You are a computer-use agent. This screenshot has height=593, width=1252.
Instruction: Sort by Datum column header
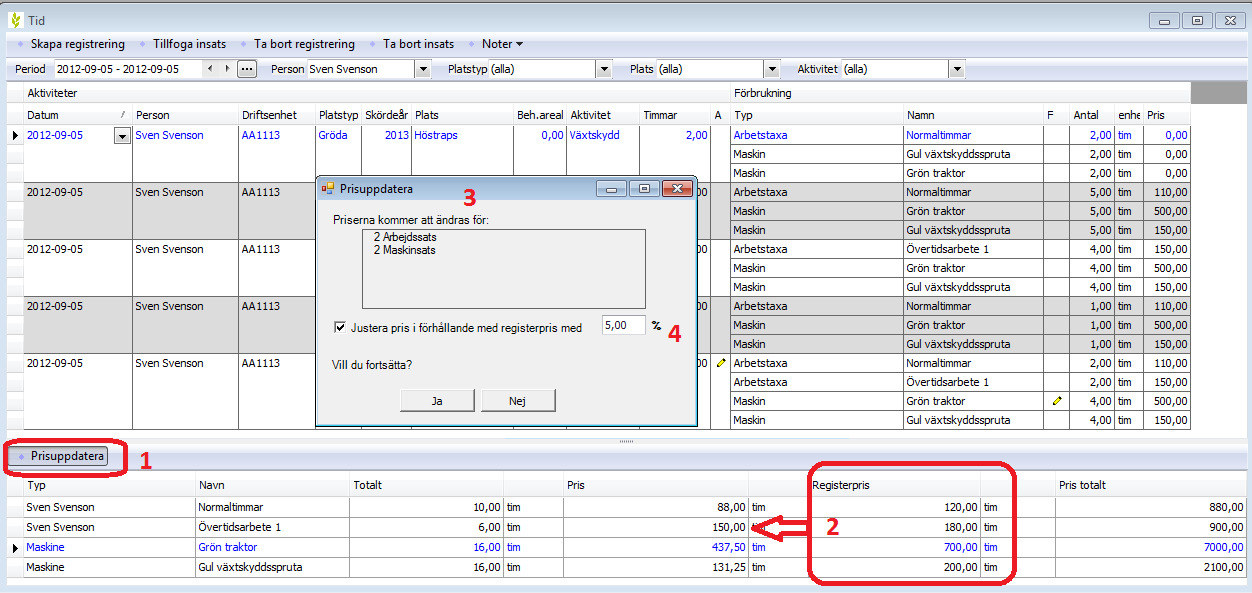[78, 115]
